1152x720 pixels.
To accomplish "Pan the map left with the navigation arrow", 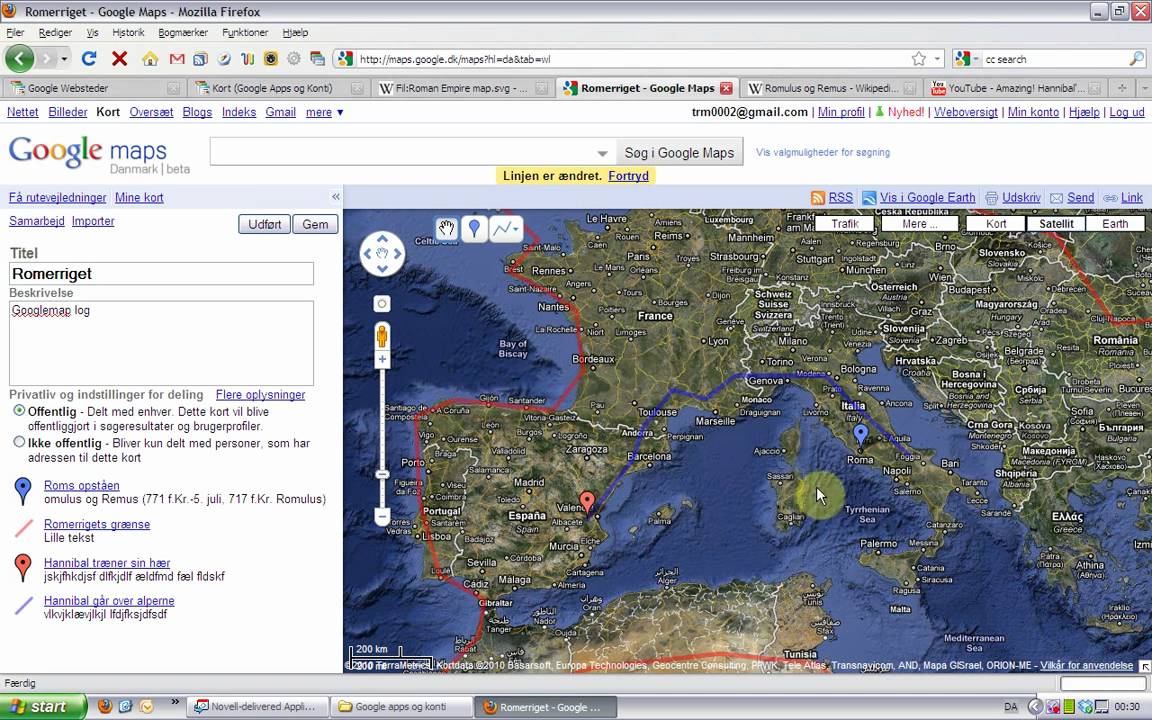I will 367,253.
